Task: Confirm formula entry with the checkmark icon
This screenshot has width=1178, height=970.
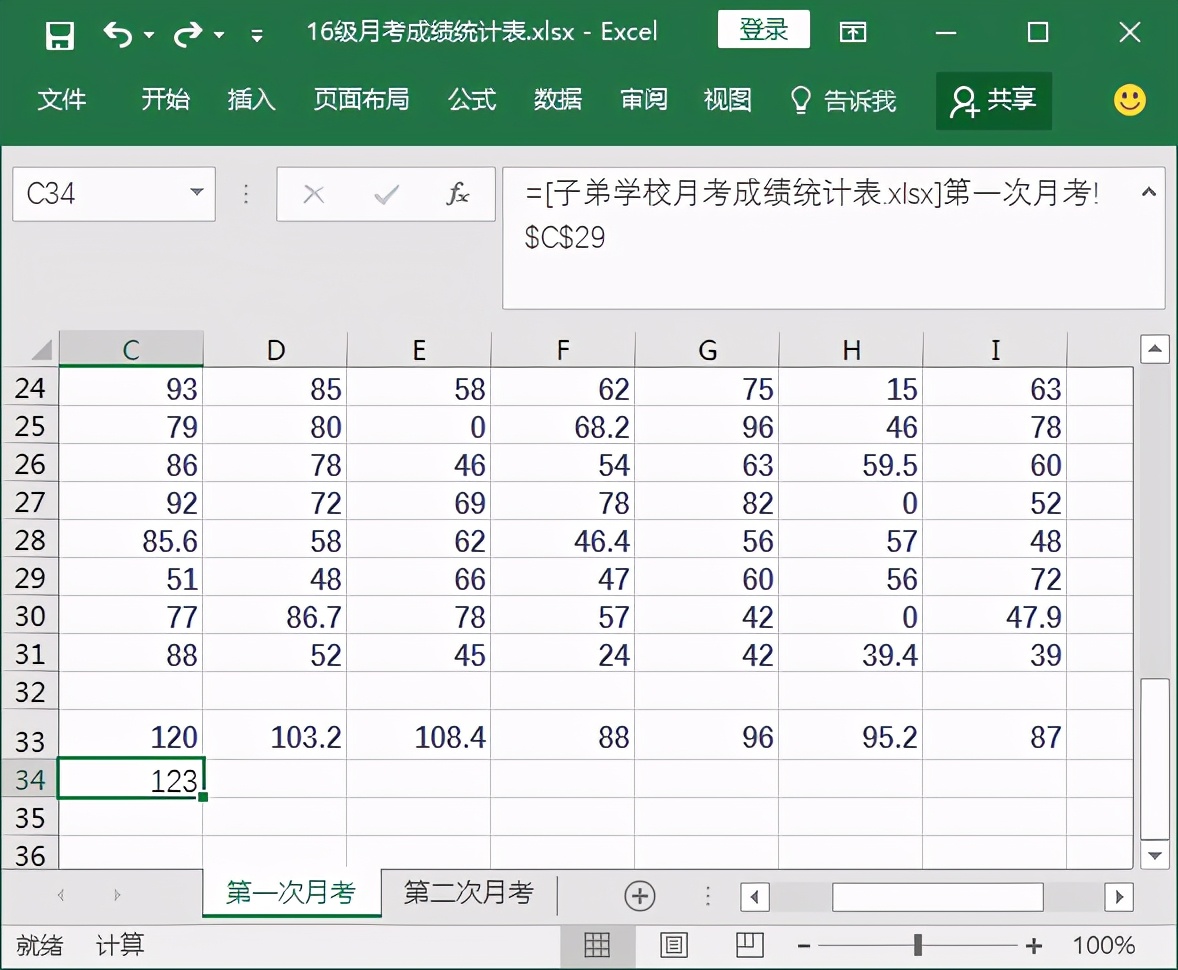Action: point(387,194)
